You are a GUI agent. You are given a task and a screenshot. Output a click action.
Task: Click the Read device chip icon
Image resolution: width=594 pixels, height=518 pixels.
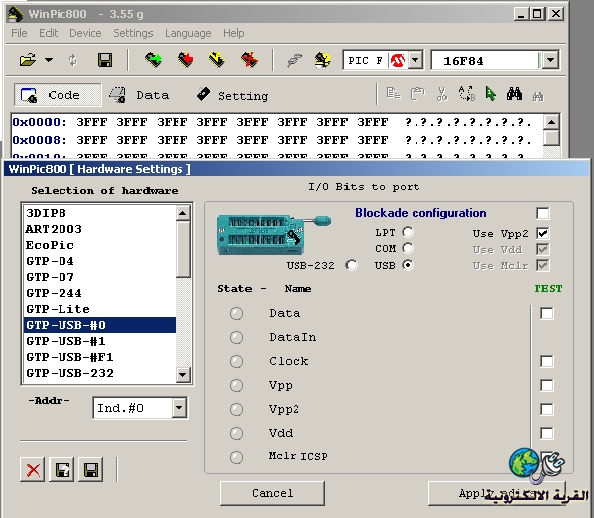click(153, 60)
